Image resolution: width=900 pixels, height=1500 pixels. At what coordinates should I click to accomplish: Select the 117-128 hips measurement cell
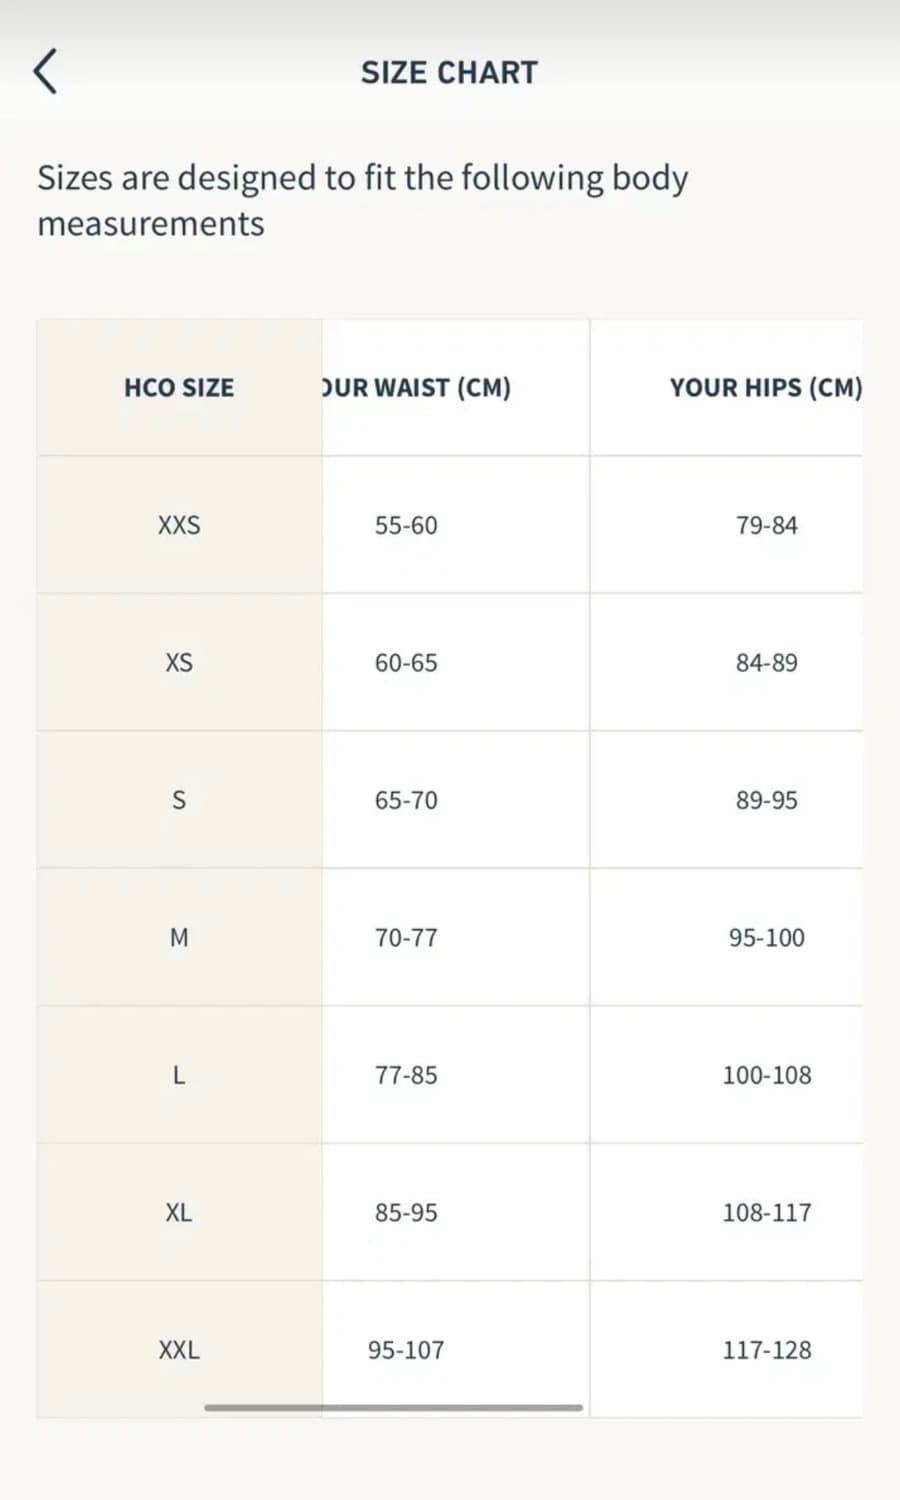(767, 1350)
